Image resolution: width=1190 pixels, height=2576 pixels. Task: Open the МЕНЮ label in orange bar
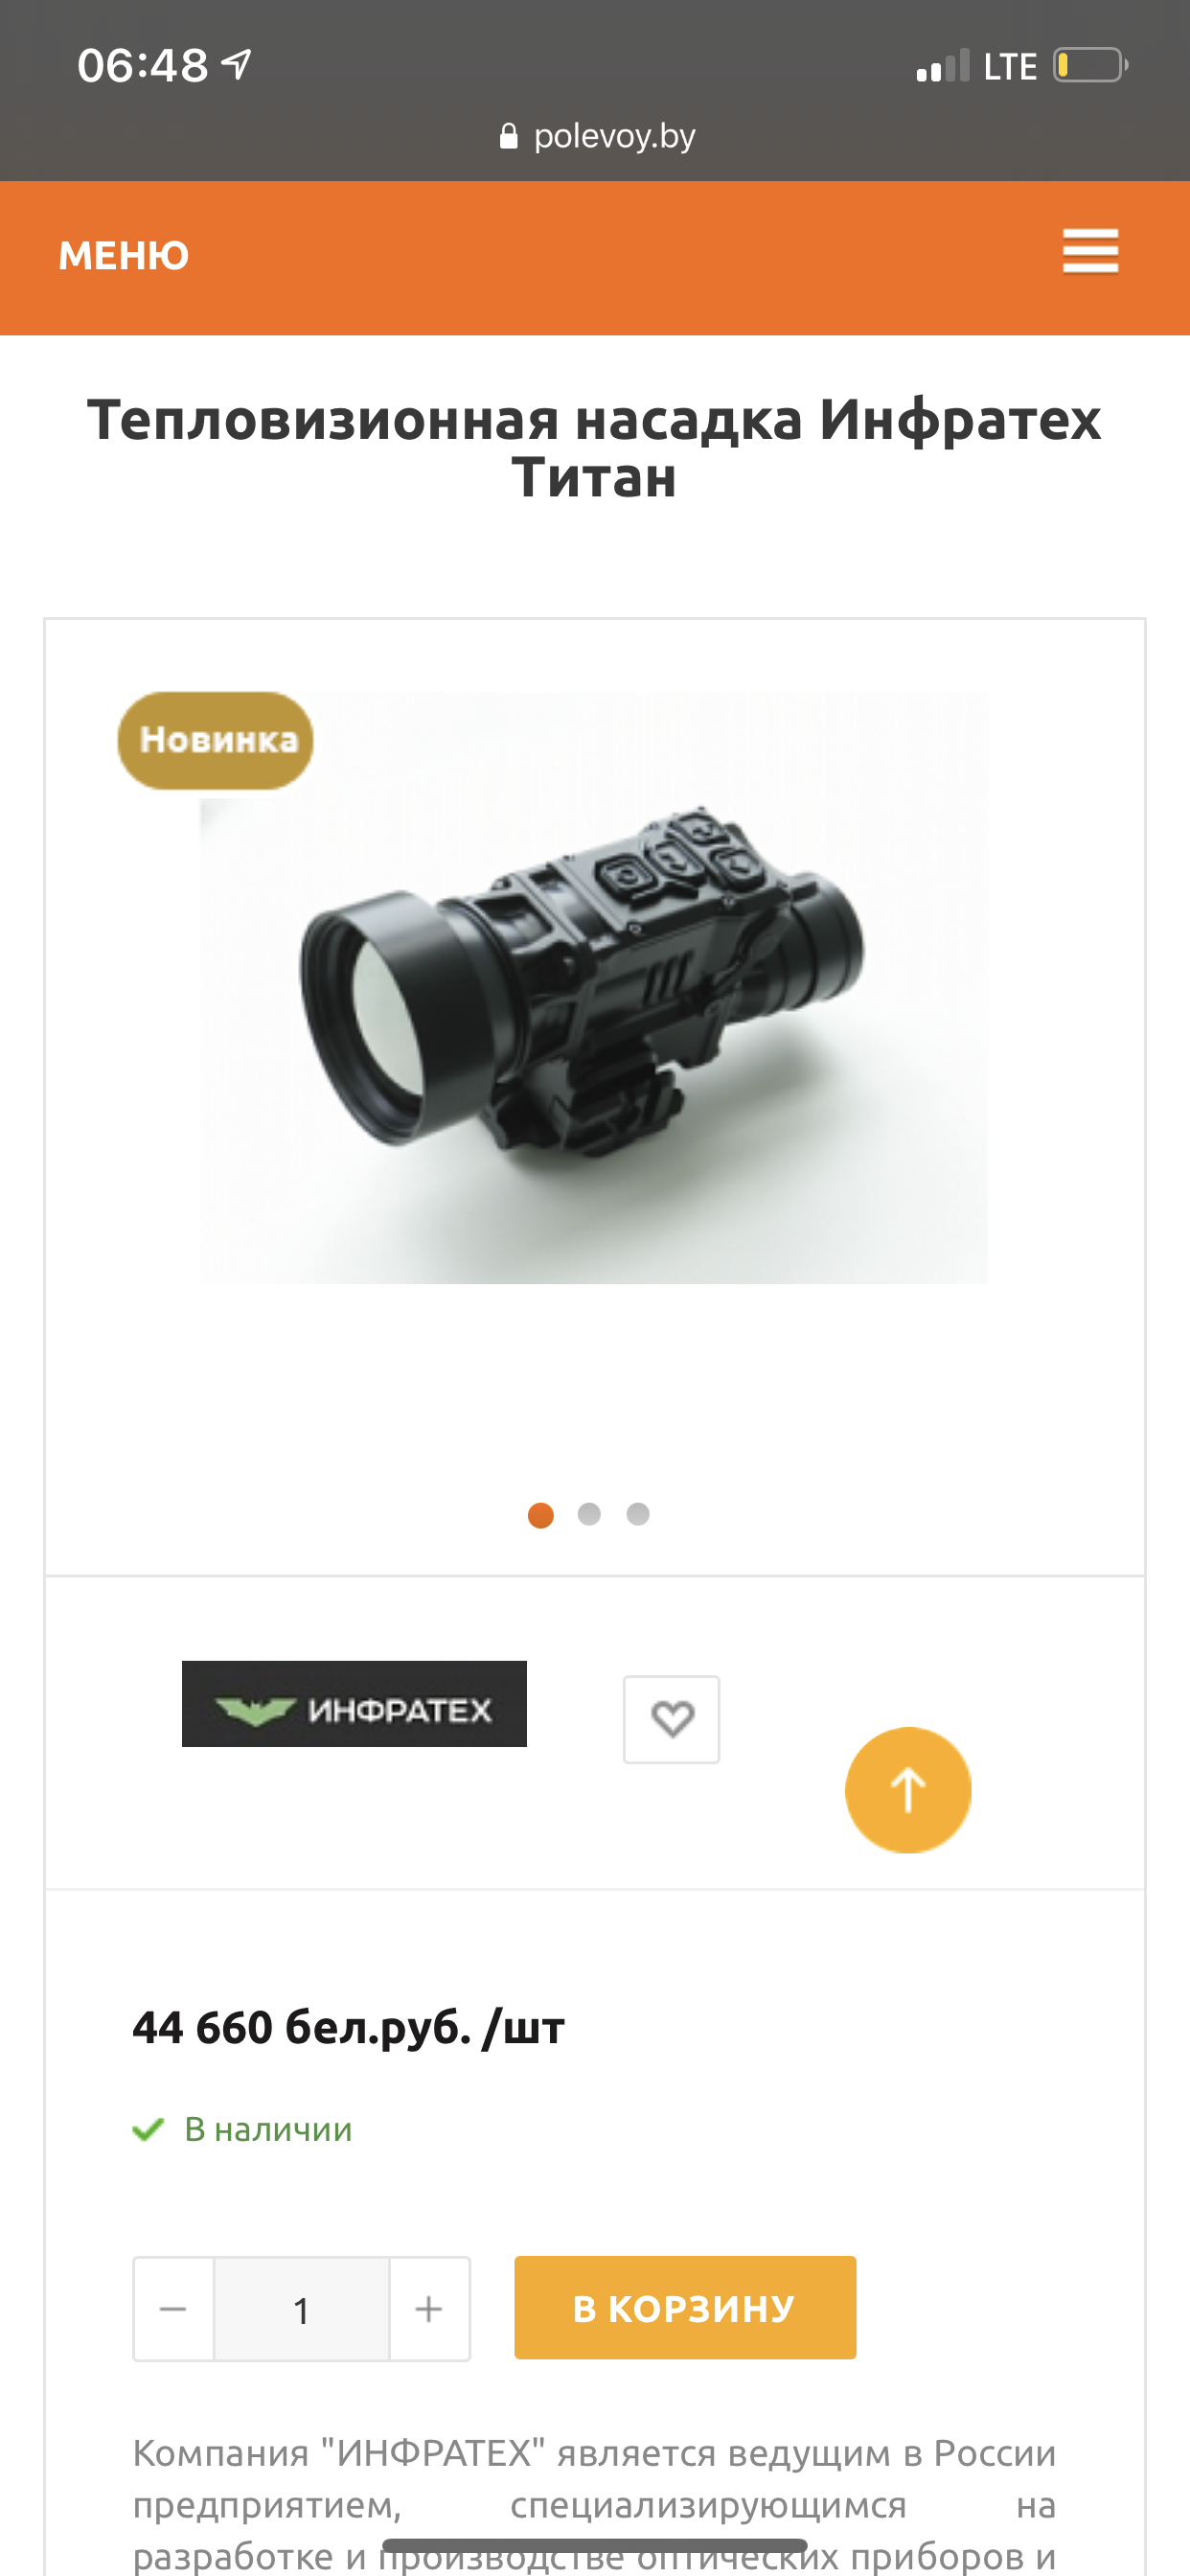coord(124,256)
